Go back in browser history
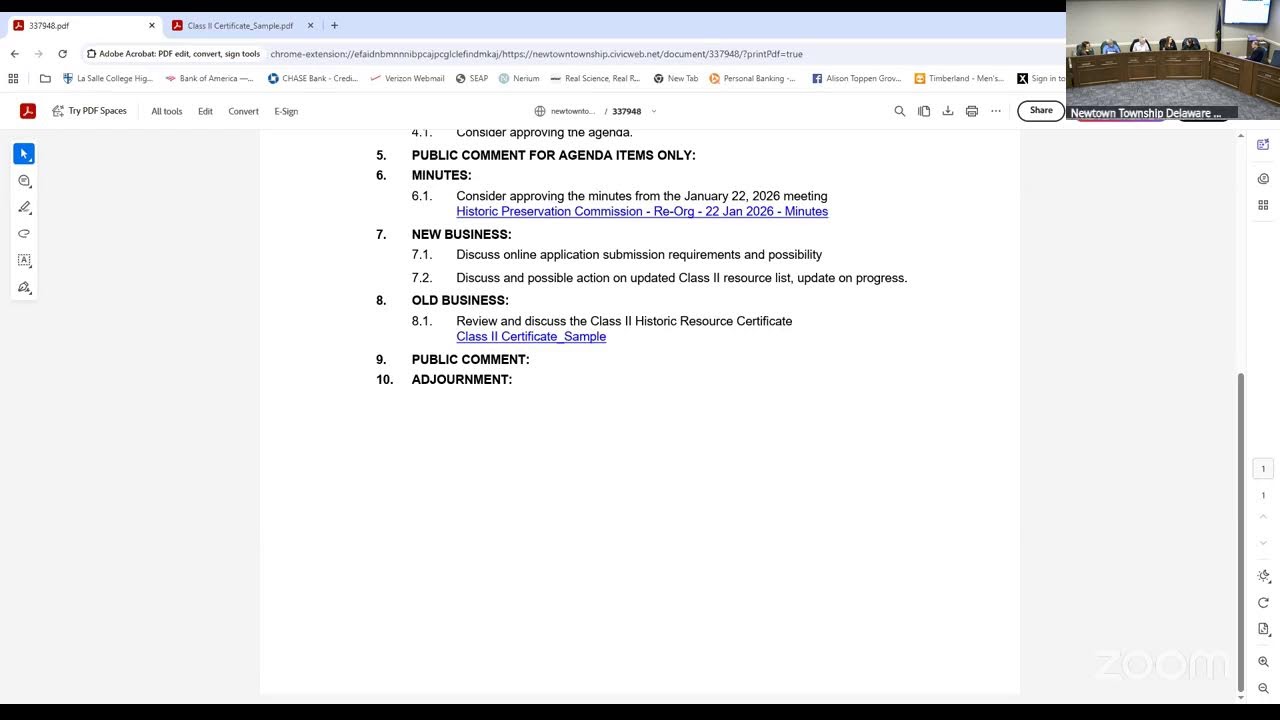The image size is (1280, 720). [x=14, y=54]
